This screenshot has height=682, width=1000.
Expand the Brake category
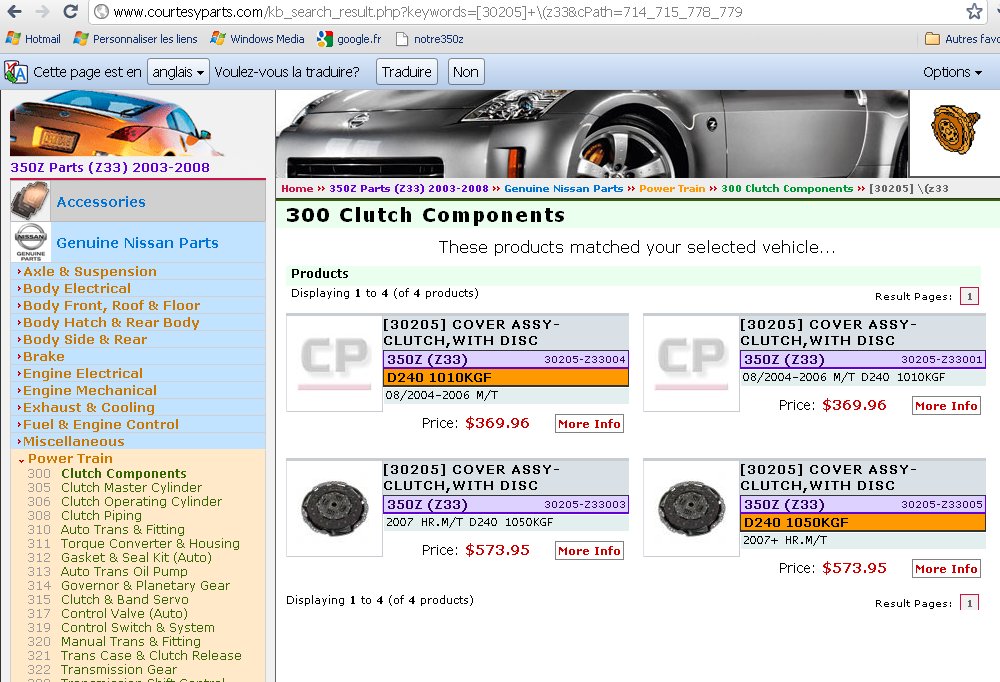click(x=41, y=356)
